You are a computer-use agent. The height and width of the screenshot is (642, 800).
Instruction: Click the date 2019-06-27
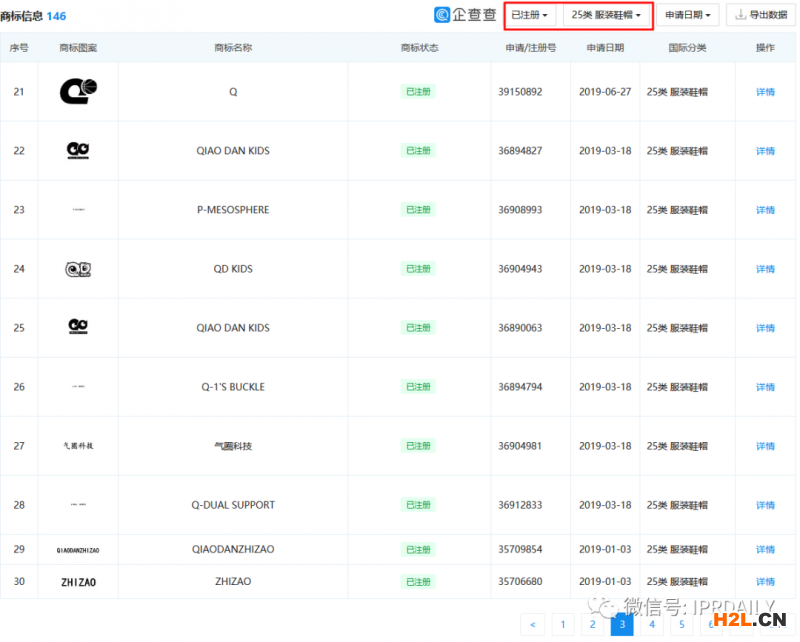[605, 92]
